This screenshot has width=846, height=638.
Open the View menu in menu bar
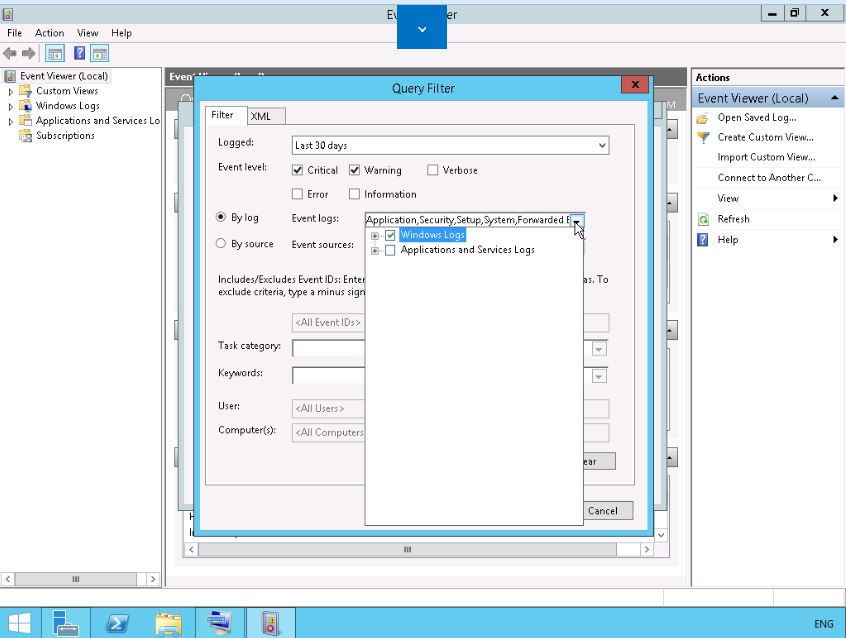[x=87, y=33]
